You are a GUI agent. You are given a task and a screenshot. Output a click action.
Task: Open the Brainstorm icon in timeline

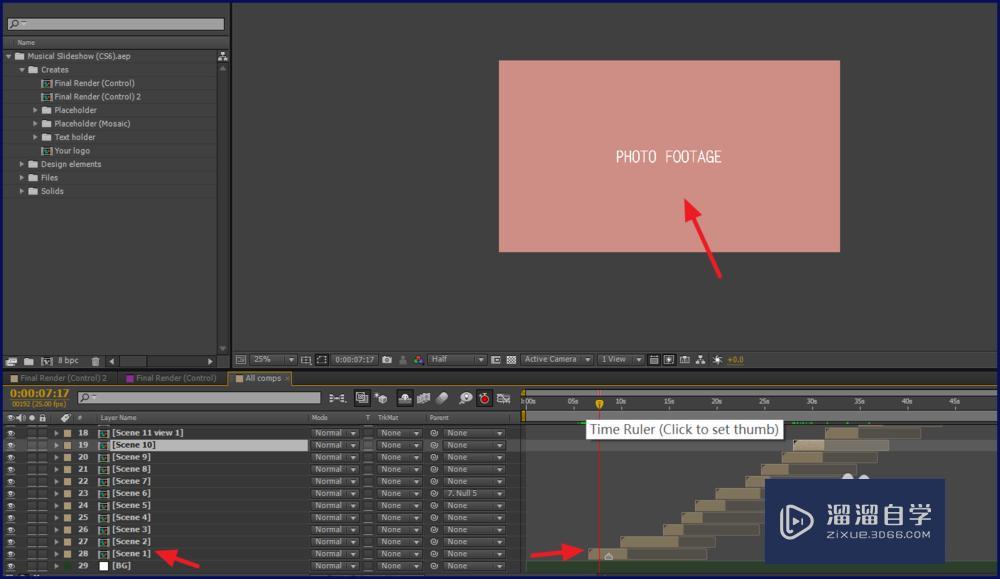466,399
